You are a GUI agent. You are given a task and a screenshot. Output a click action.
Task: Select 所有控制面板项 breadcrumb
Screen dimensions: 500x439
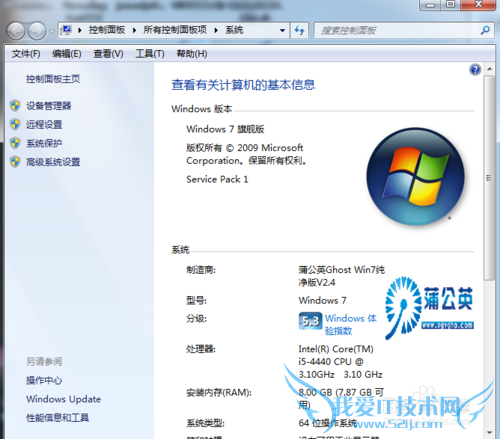(x=175, y=30)
